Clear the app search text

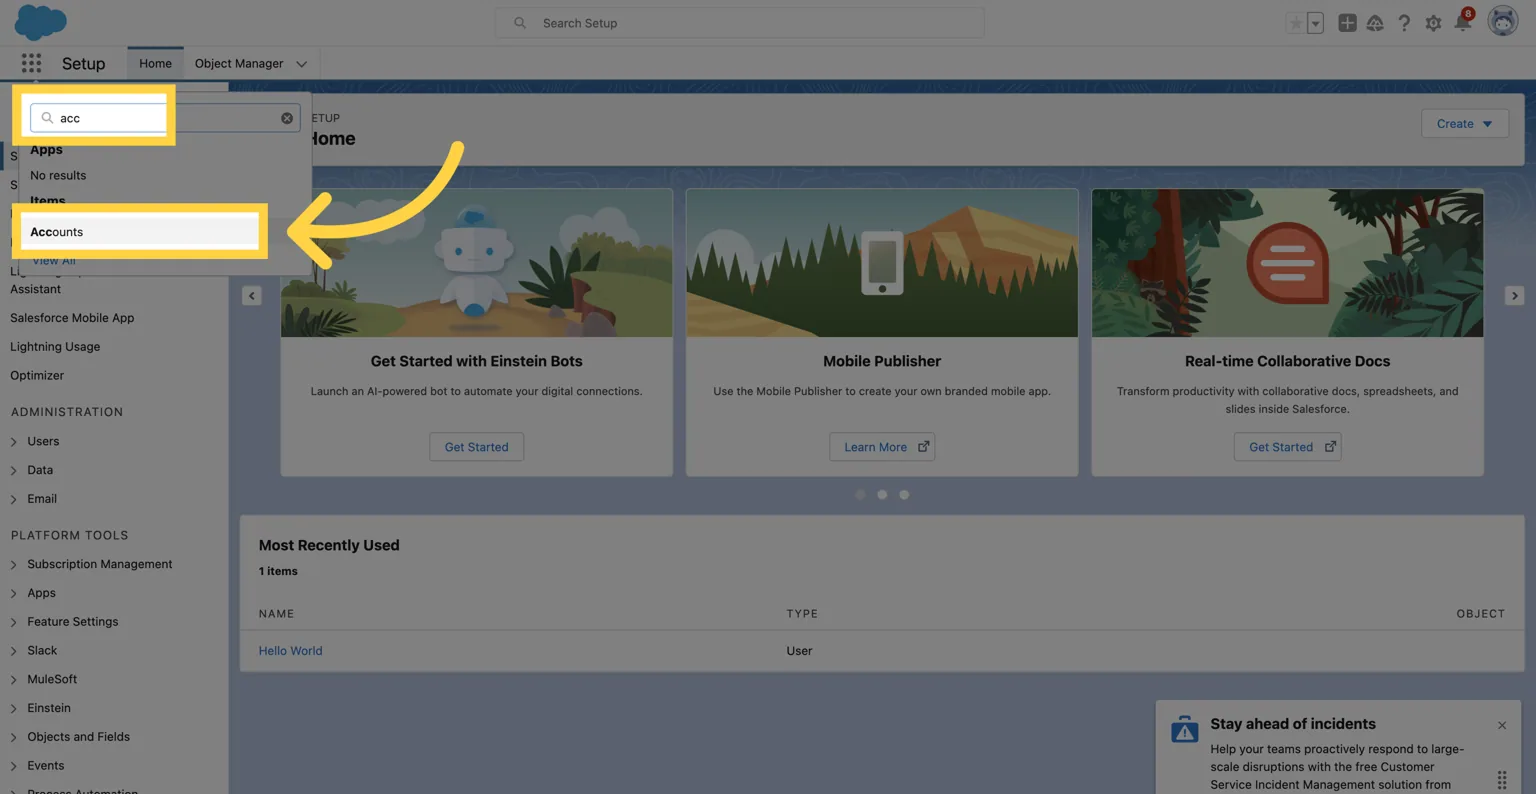[x=287, y=118]
